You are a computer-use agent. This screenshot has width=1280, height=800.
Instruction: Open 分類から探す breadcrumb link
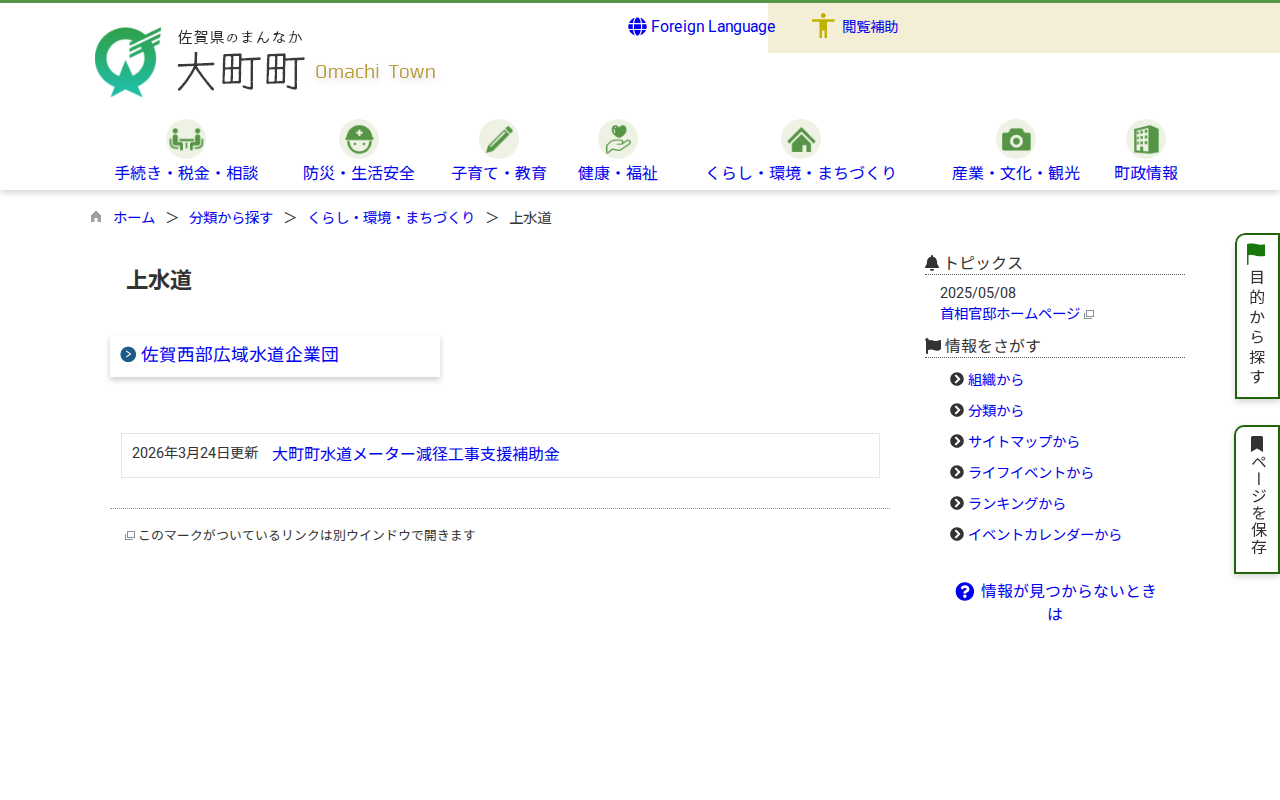click(231, 217)
